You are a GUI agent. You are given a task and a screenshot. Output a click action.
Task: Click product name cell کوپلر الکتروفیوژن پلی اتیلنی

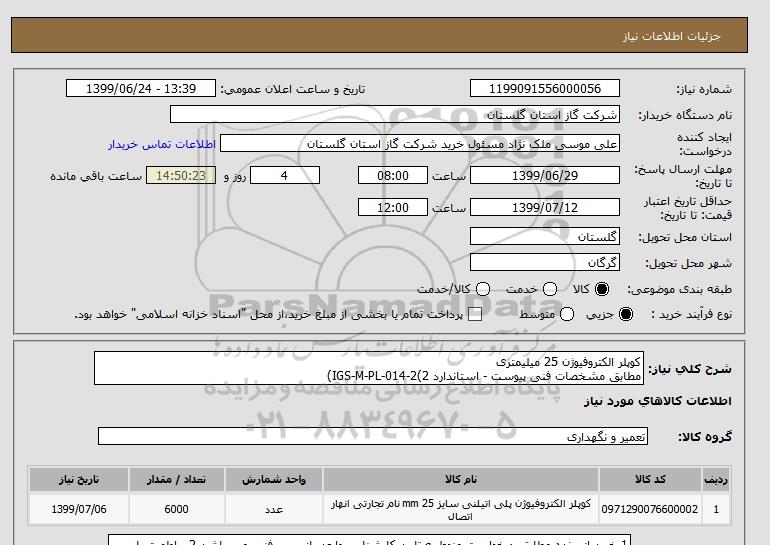click(x=461, y=510)
